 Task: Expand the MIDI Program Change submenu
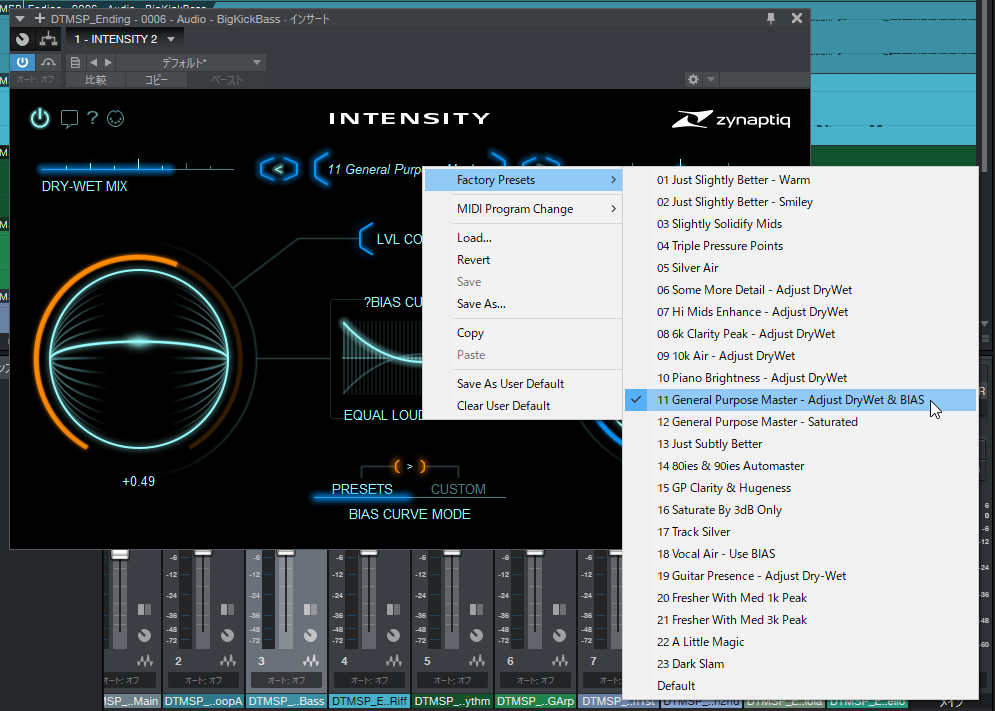pos(523,209)
